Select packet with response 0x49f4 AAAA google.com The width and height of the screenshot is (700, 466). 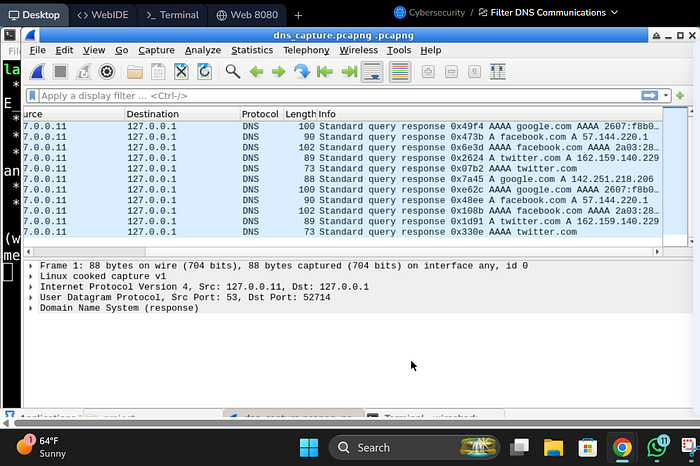[x=343, y=127]
